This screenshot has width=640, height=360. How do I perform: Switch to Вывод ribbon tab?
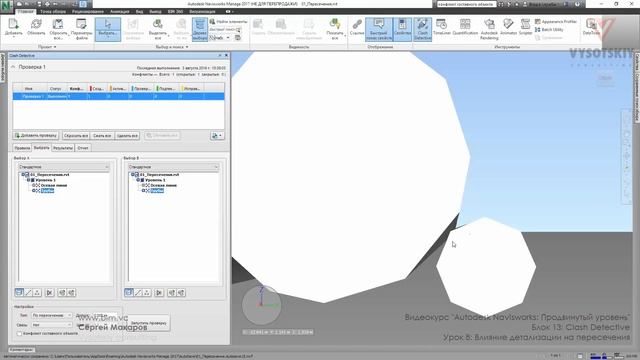click(155, 11)
